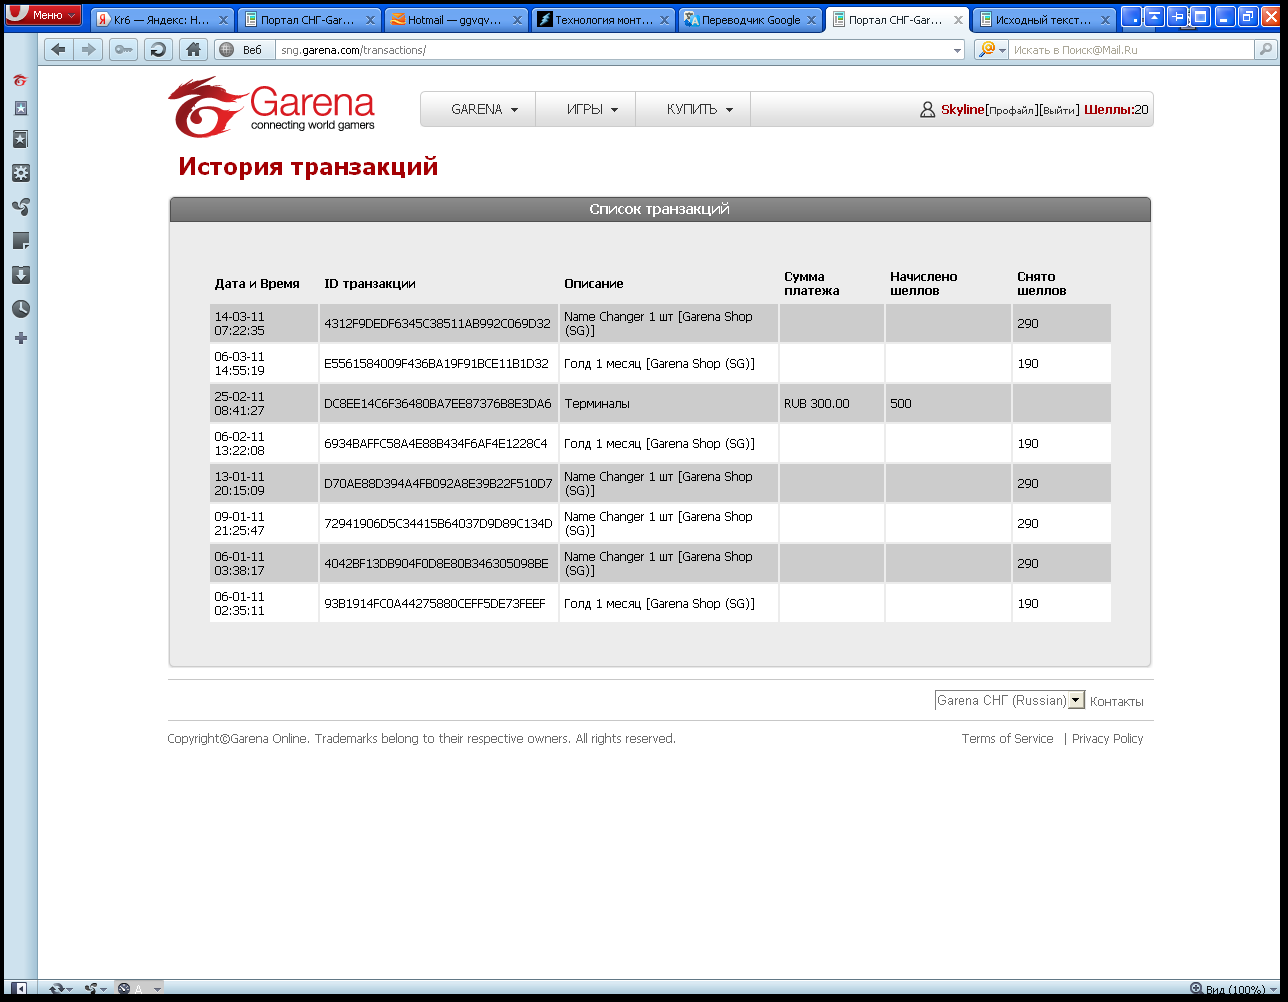Open the КУПИТЬ navigation dropdown
Viewport: 1288px width, 1002px height.
pos(693,110)
